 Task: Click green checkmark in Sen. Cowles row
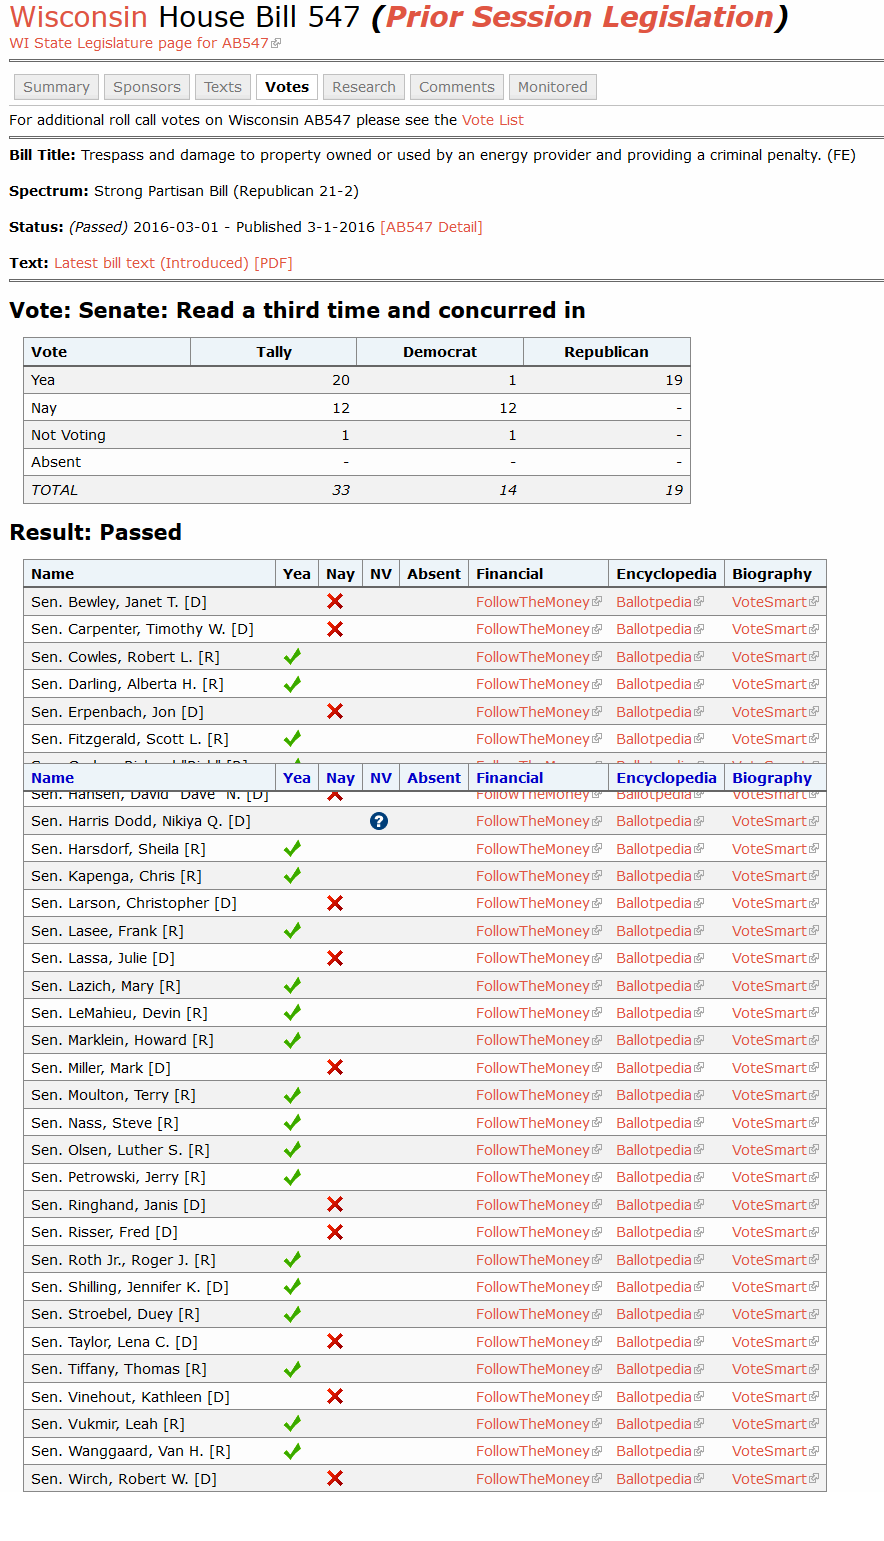[x=292, y=657]
